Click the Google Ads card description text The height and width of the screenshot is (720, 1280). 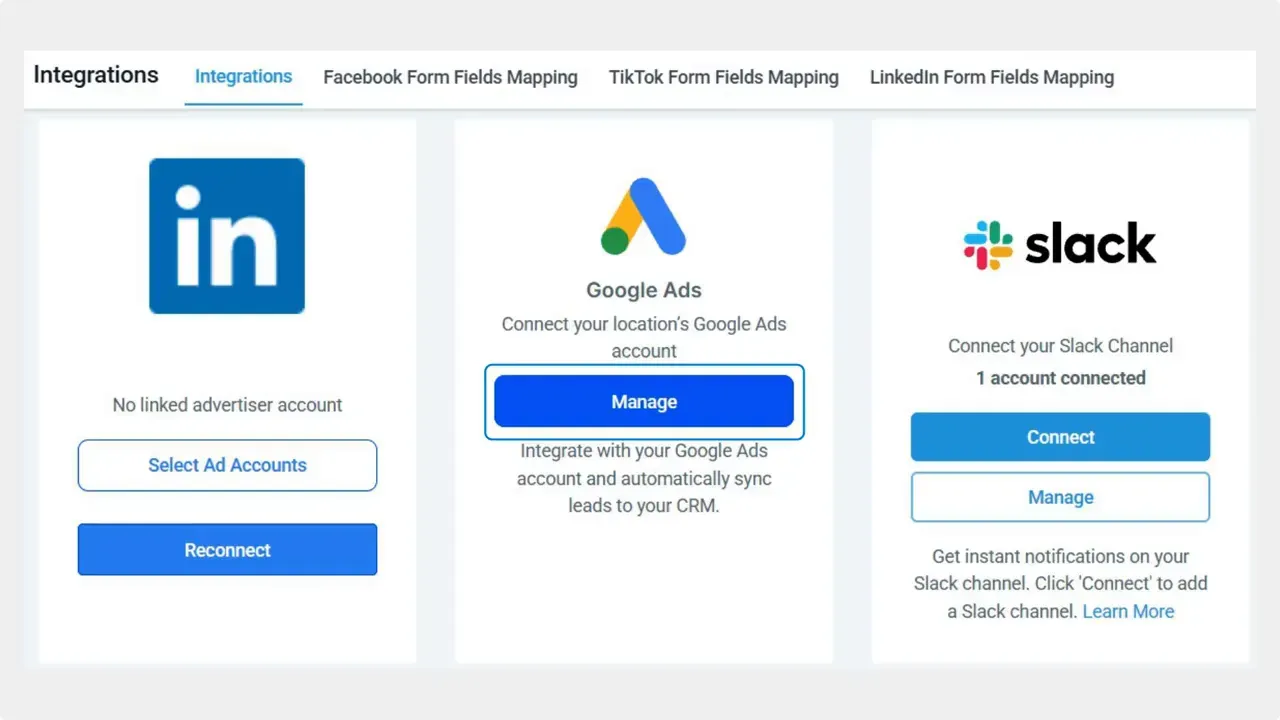[x=644, y=337]
